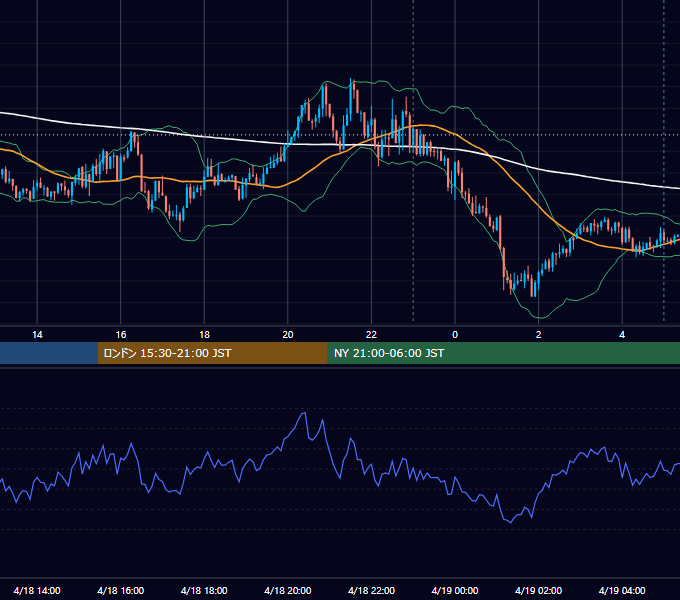Click the 2 hour axis label
Screen dimensions: 680x600
538,335
